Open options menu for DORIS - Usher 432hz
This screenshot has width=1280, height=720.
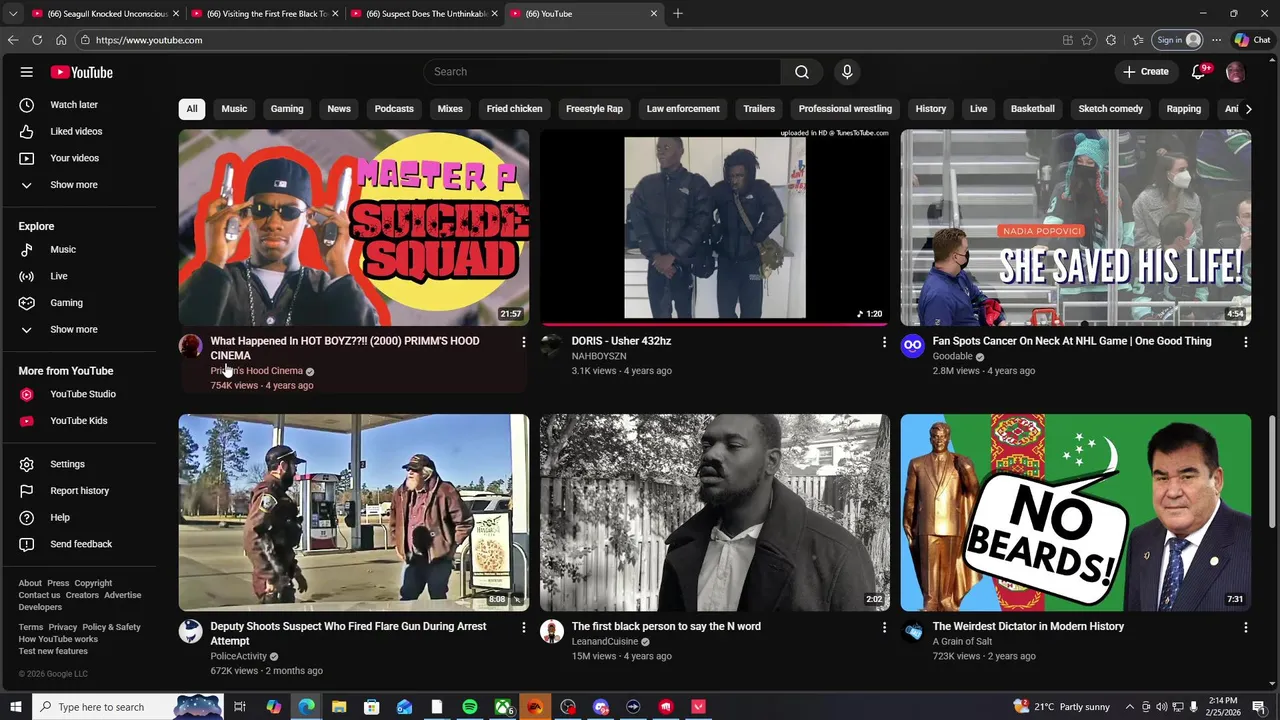(x=884, y=342)
